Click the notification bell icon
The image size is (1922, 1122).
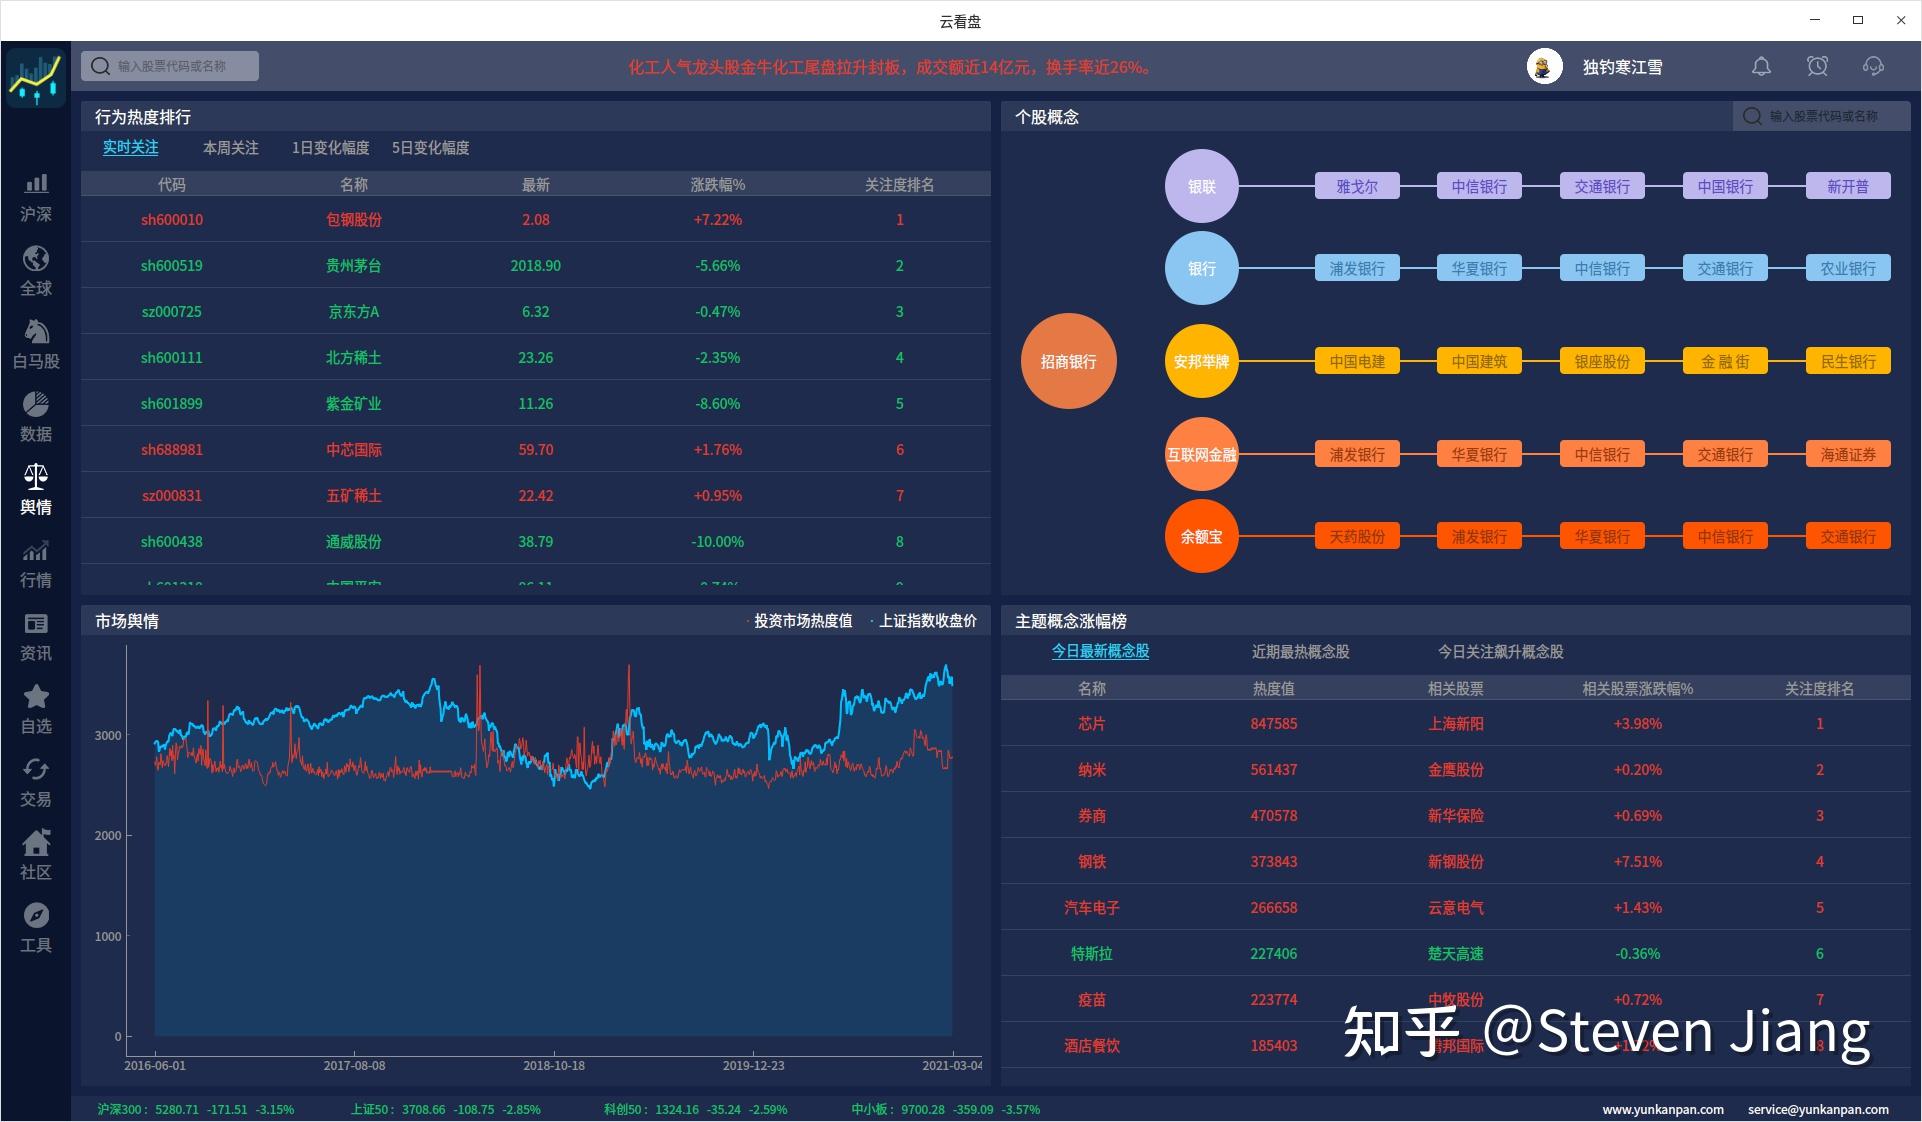point(1761,66)
